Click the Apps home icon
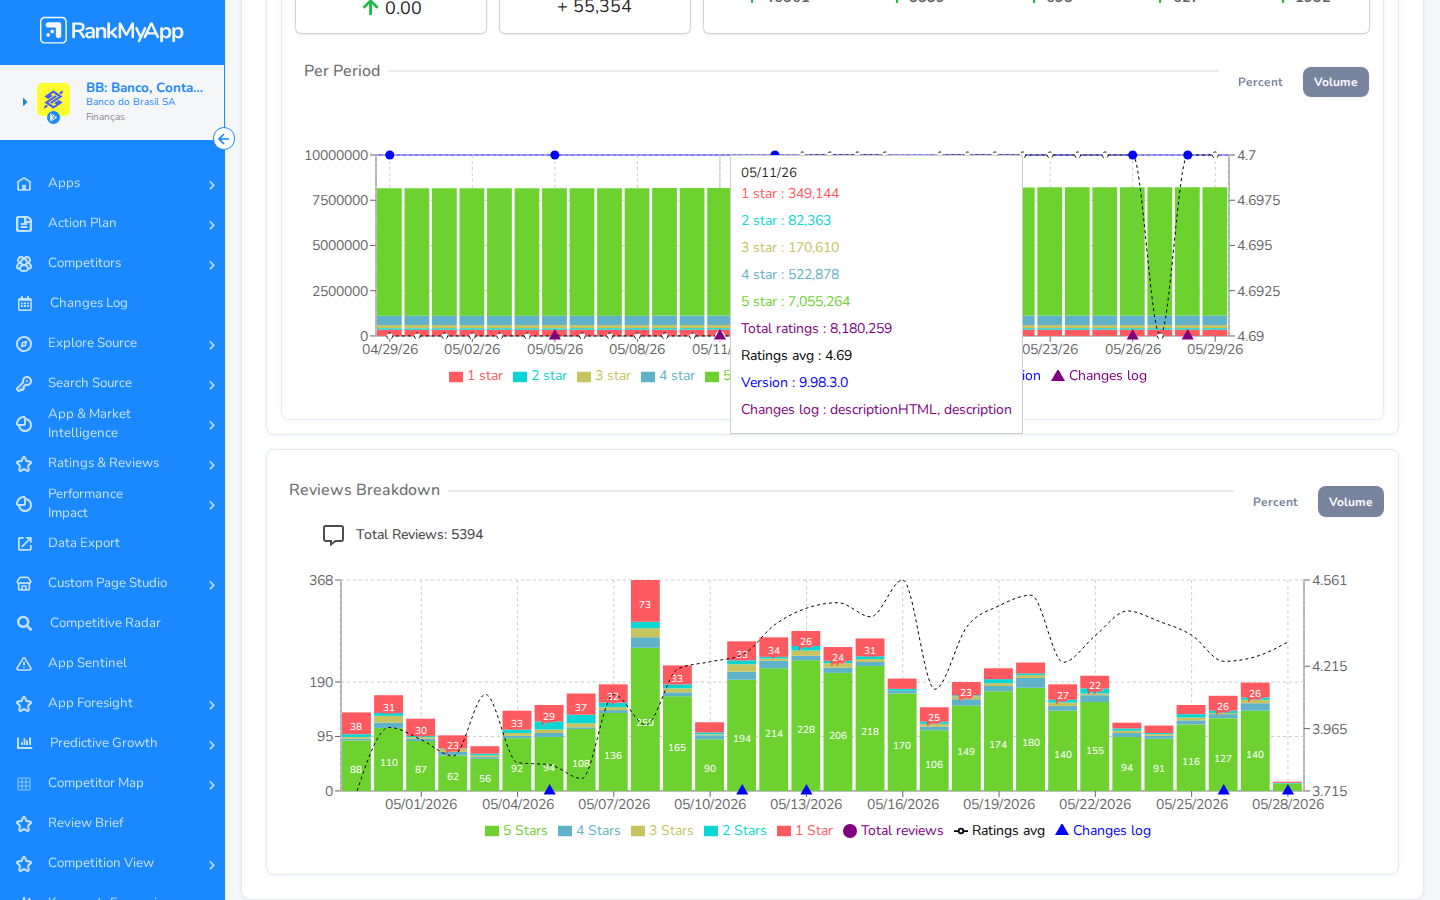The image size is (1440, 900). point(24,184)
